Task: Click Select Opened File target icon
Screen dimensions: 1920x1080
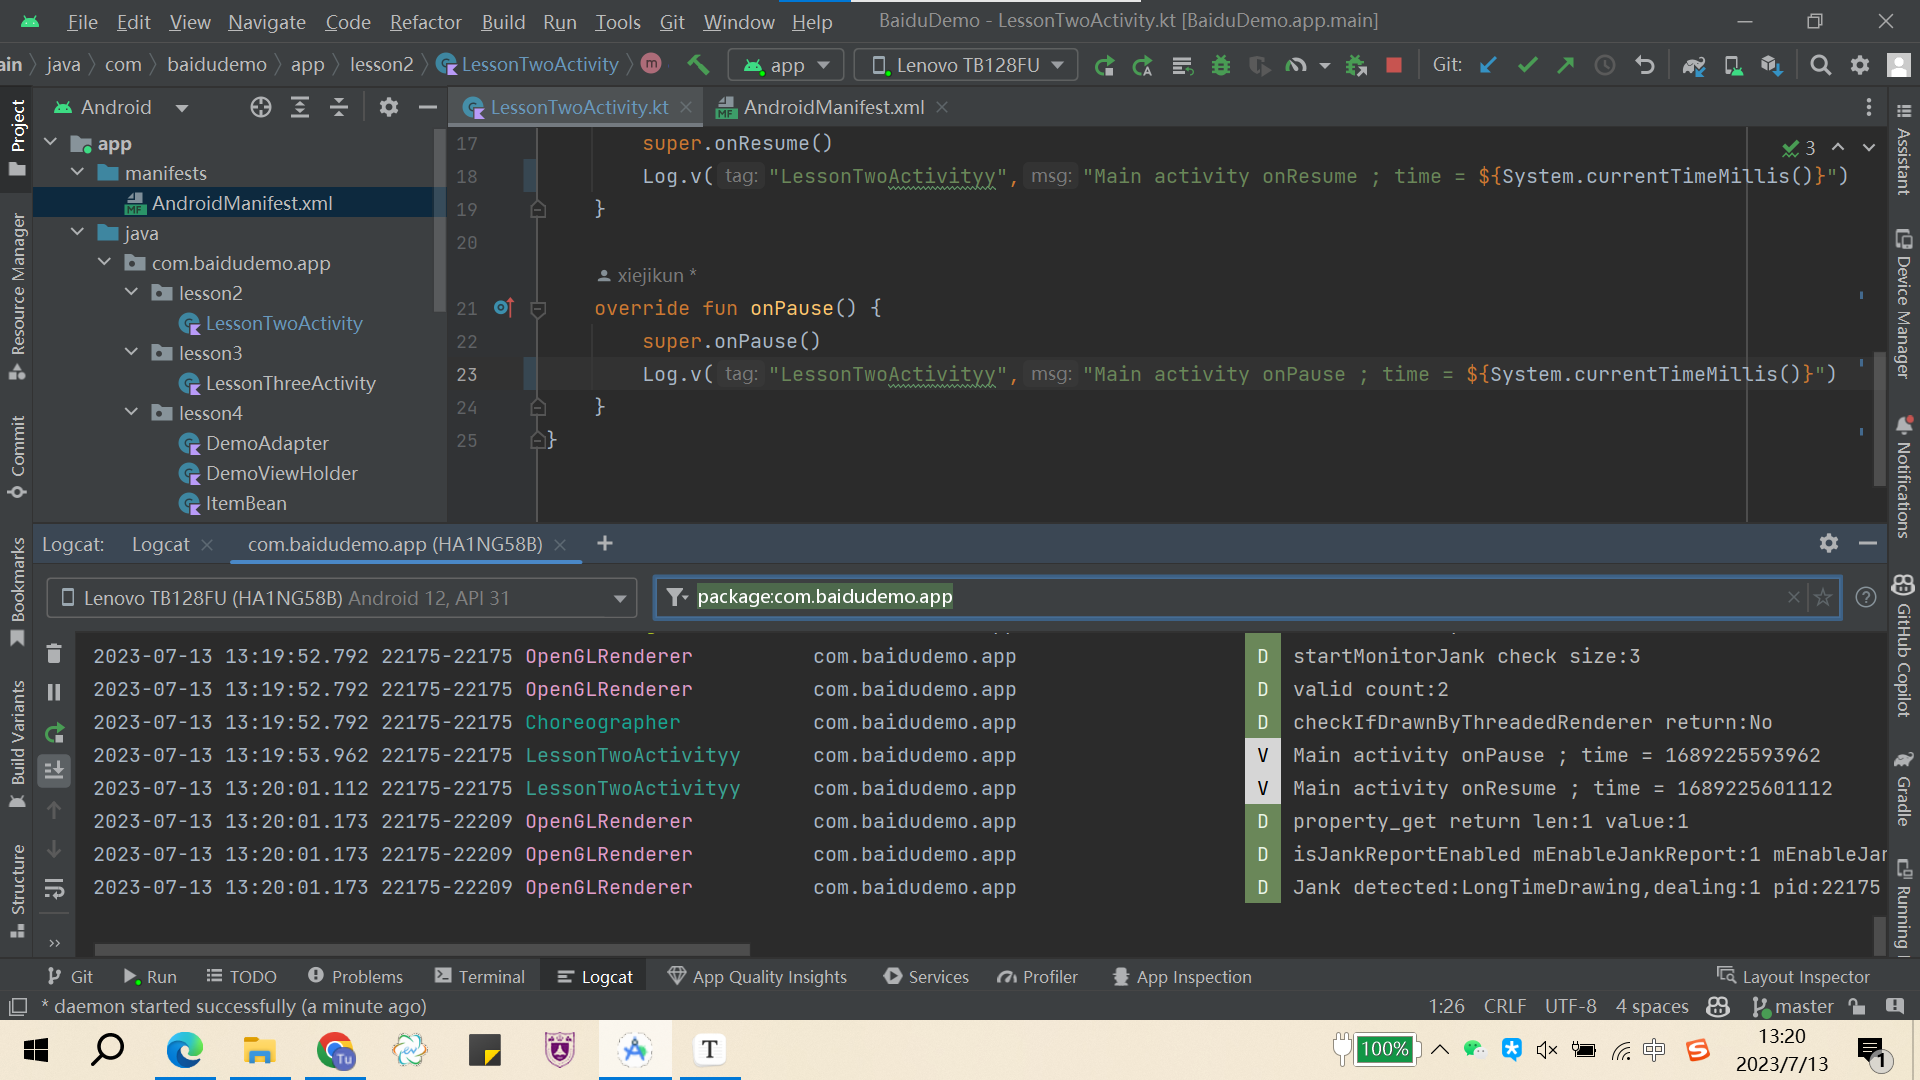Action: point(260,107)
